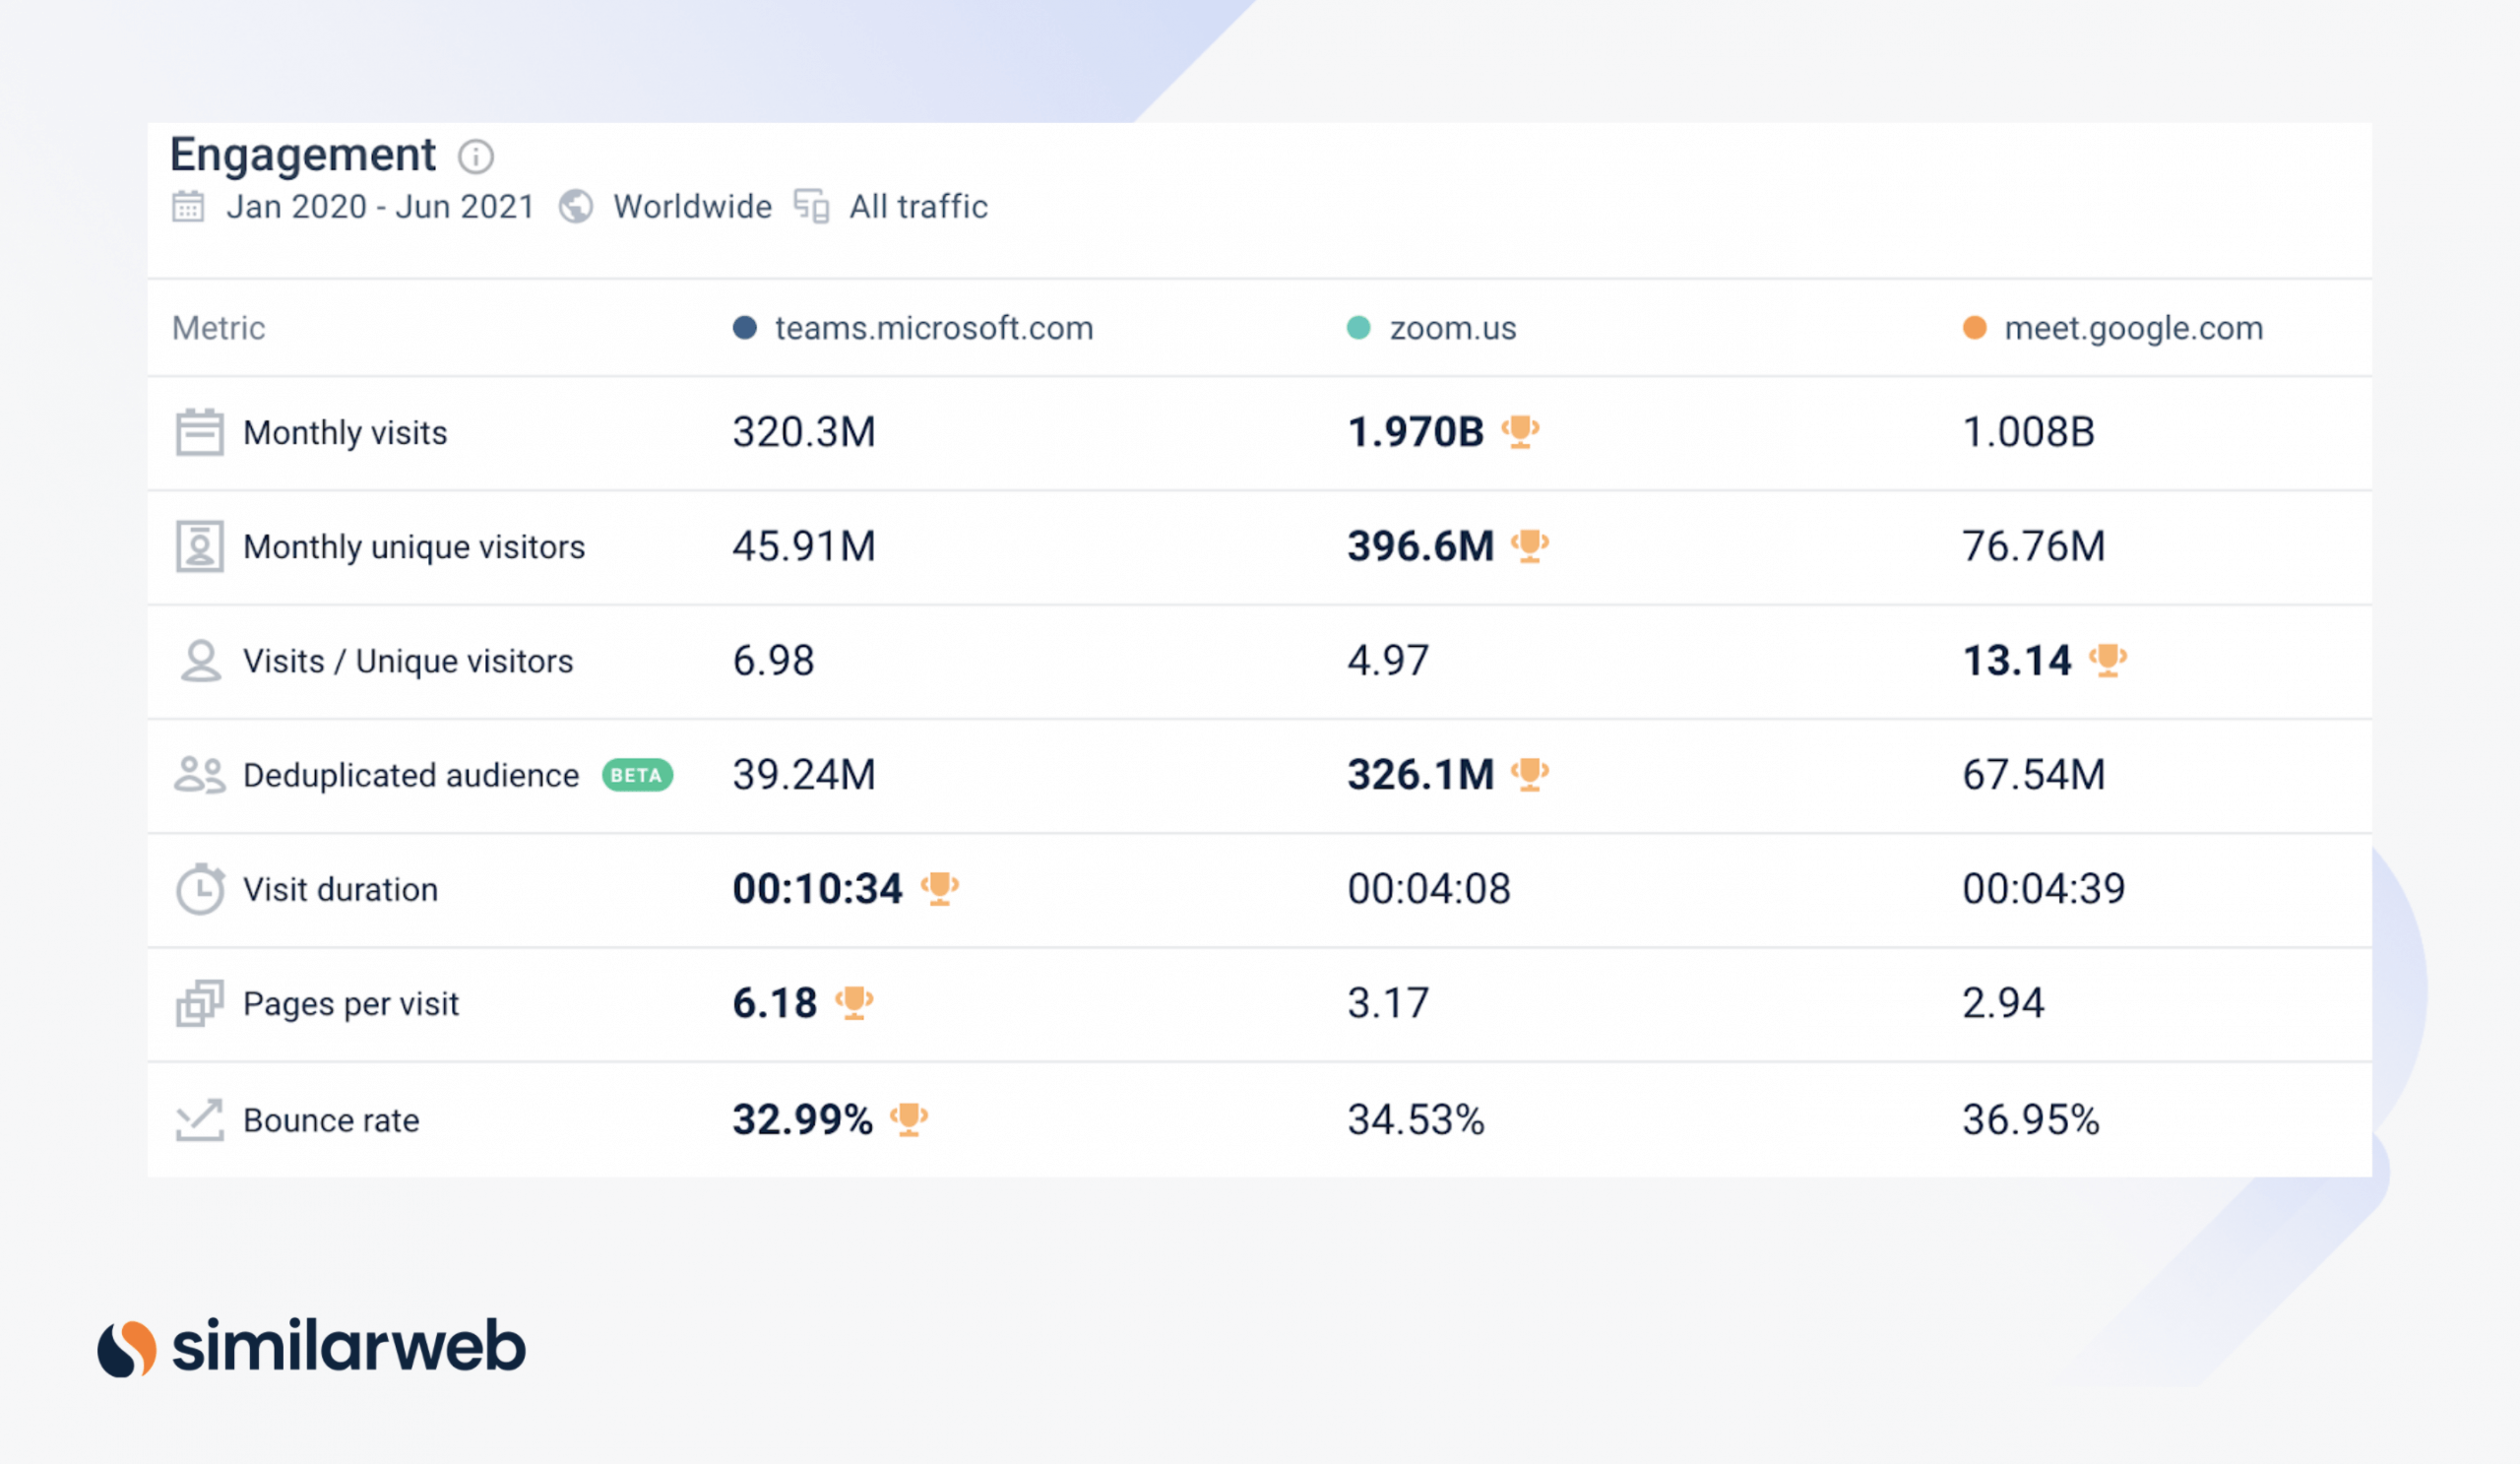
Task: Select the globe icon beside Worldwide
Action: (x=575, y=206)
